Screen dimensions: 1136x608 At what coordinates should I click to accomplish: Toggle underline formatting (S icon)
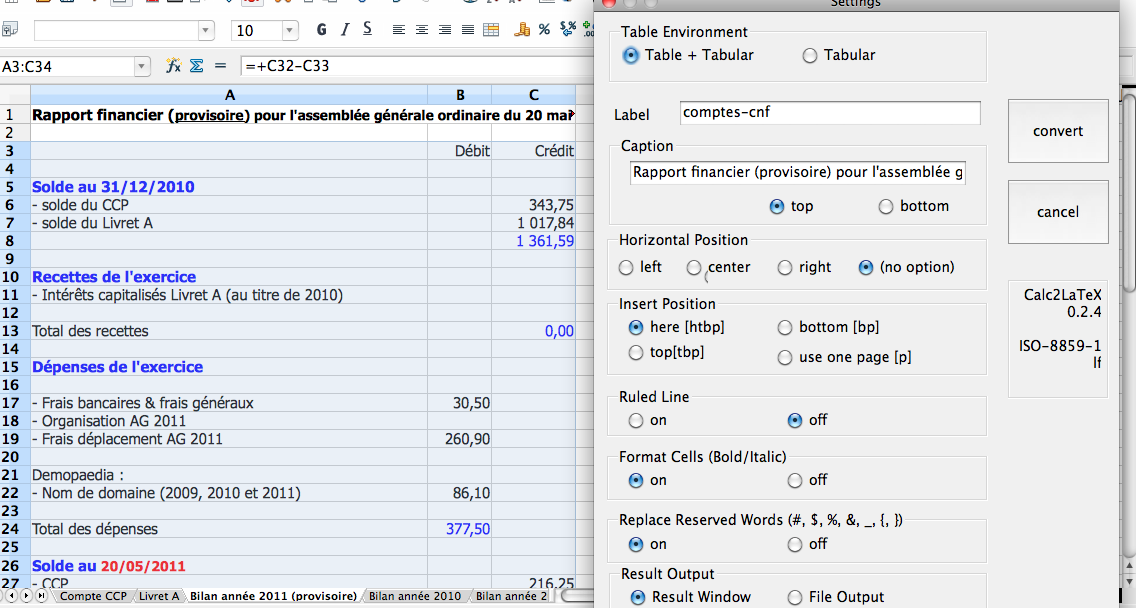368,30
